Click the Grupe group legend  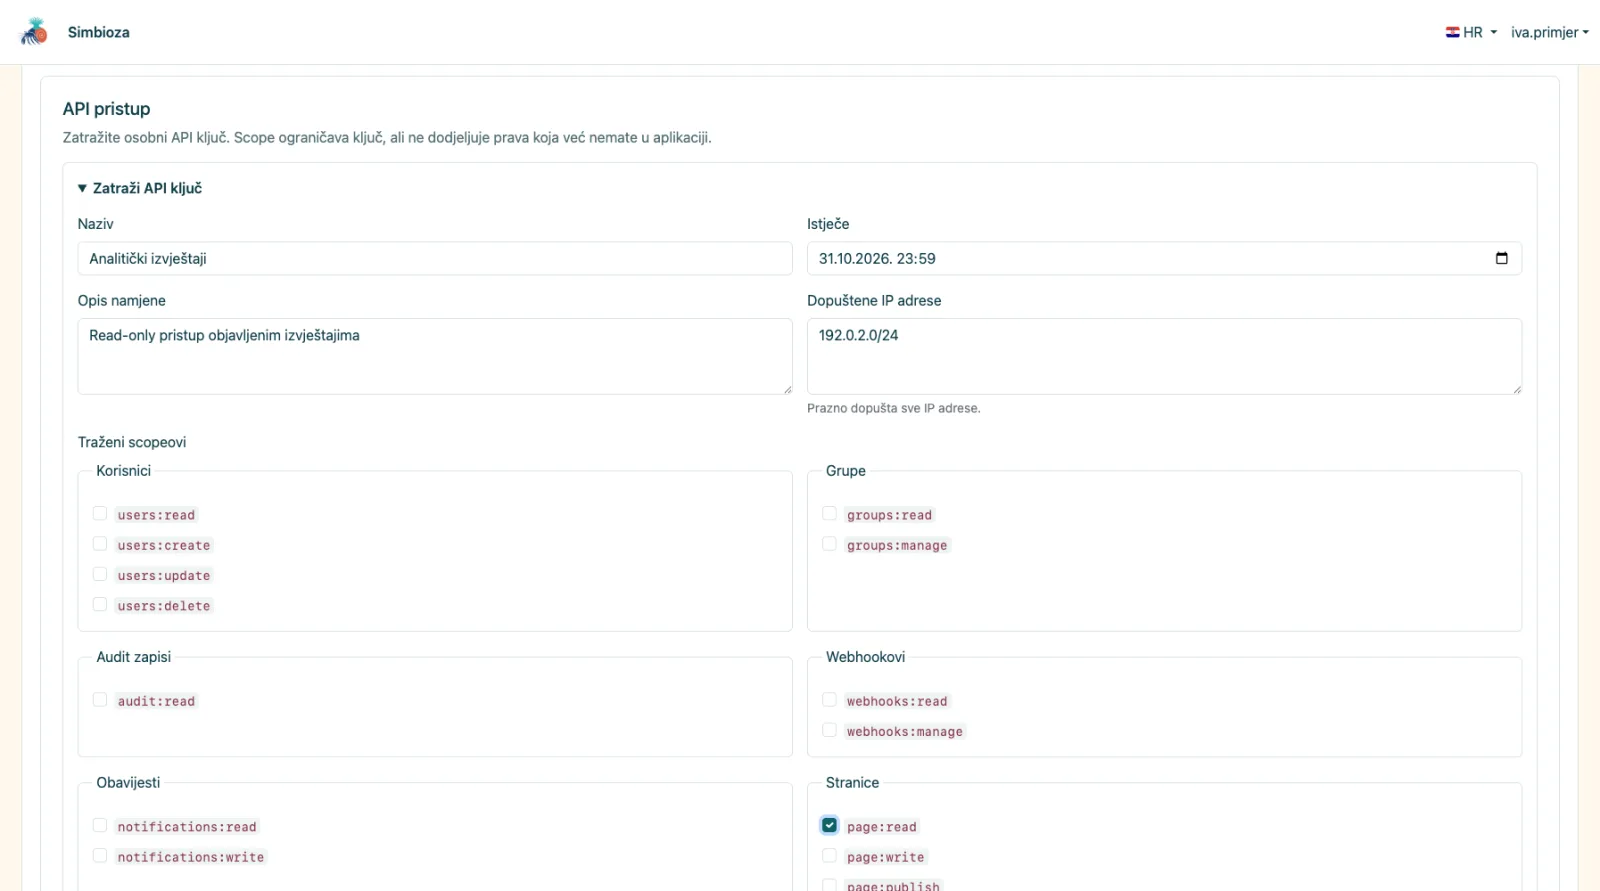846,471
